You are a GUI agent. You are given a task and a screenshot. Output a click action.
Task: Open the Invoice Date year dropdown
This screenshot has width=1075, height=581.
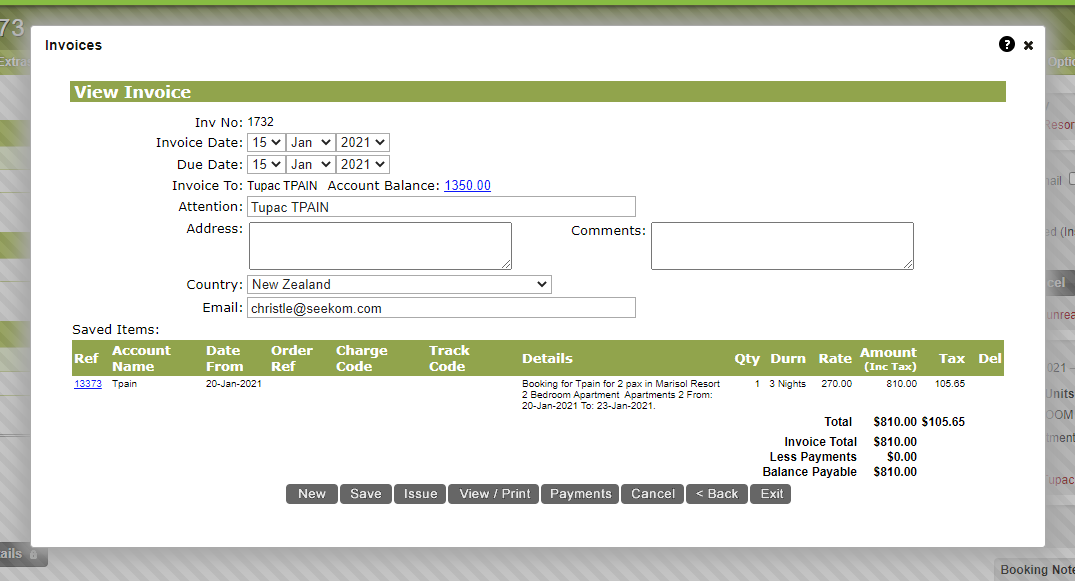(x=362, y=142)
